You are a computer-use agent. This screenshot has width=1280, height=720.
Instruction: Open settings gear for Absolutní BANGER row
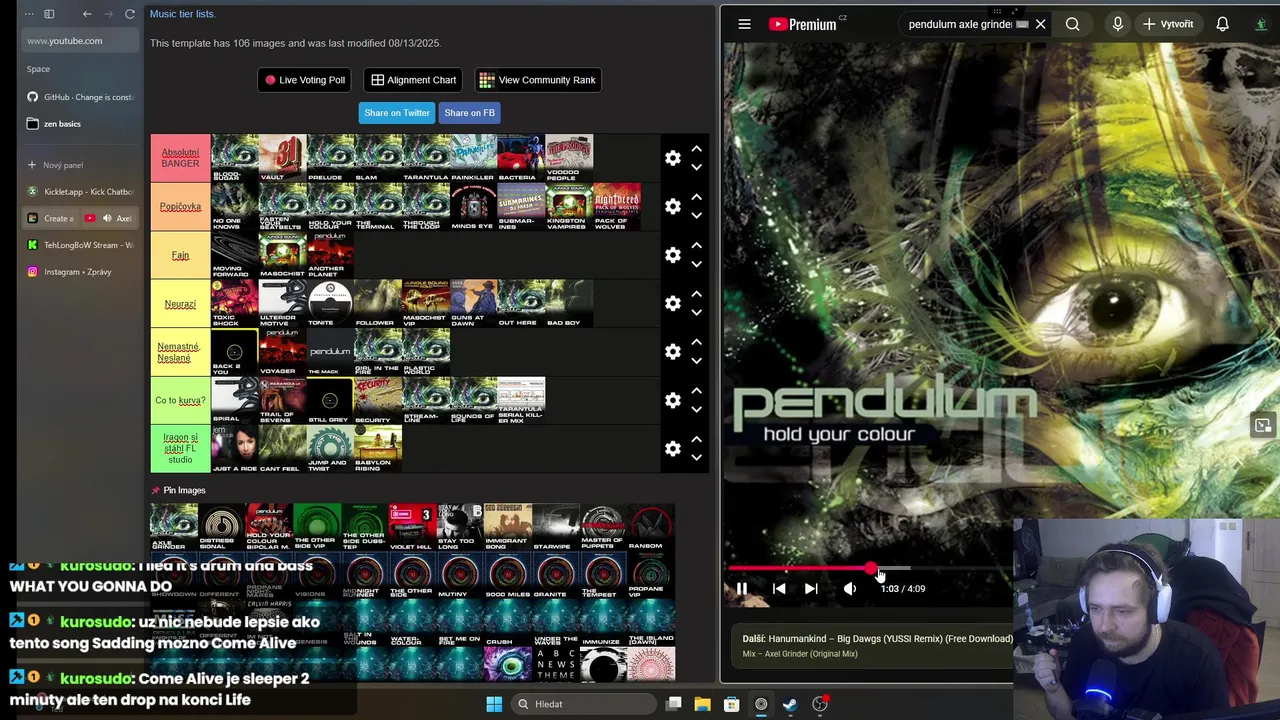point(673,158)
